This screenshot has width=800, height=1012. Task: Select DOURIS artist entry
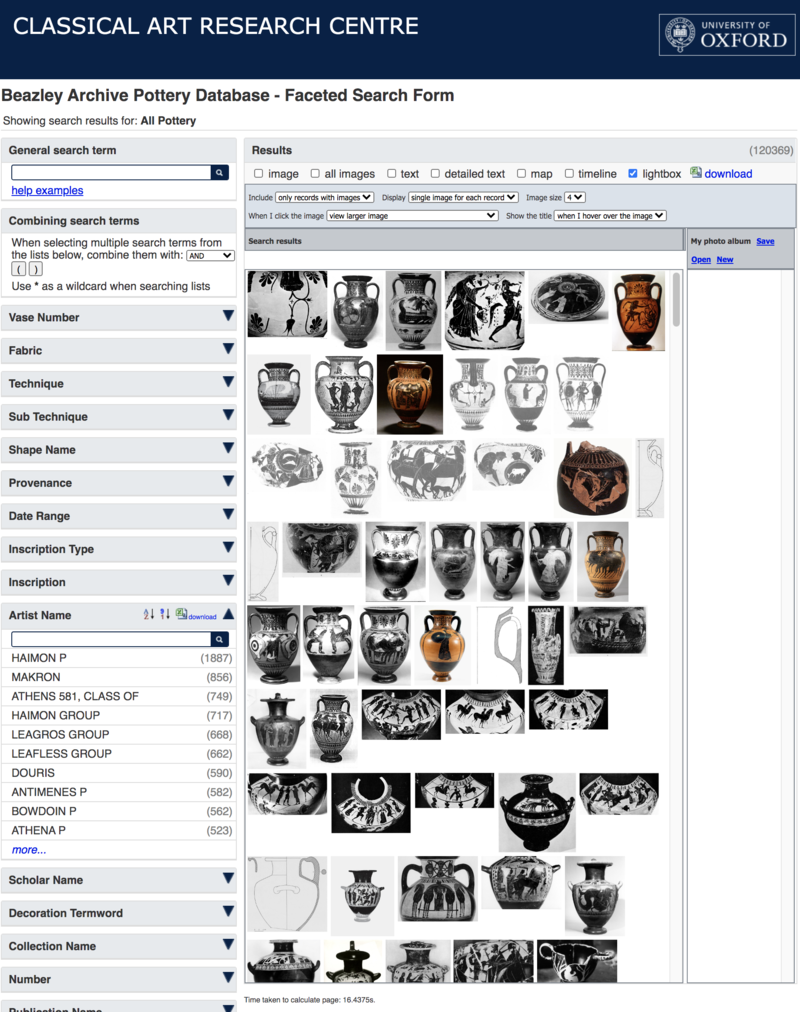pyautogui.click(x=119, y=773)
